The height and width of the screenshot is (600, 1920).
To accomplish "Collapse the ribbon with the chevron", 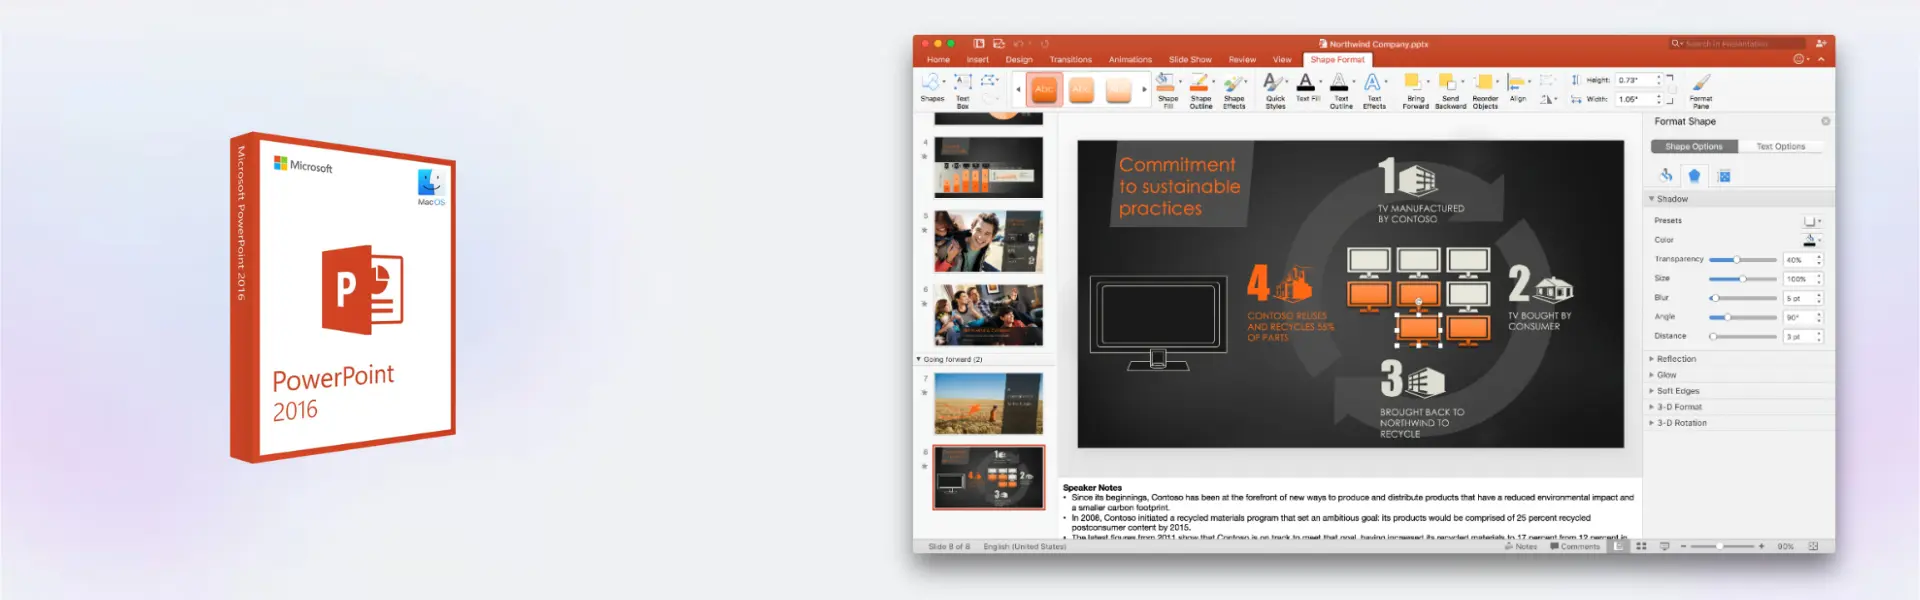I will pyautogui.click(x=1821, y=59).
